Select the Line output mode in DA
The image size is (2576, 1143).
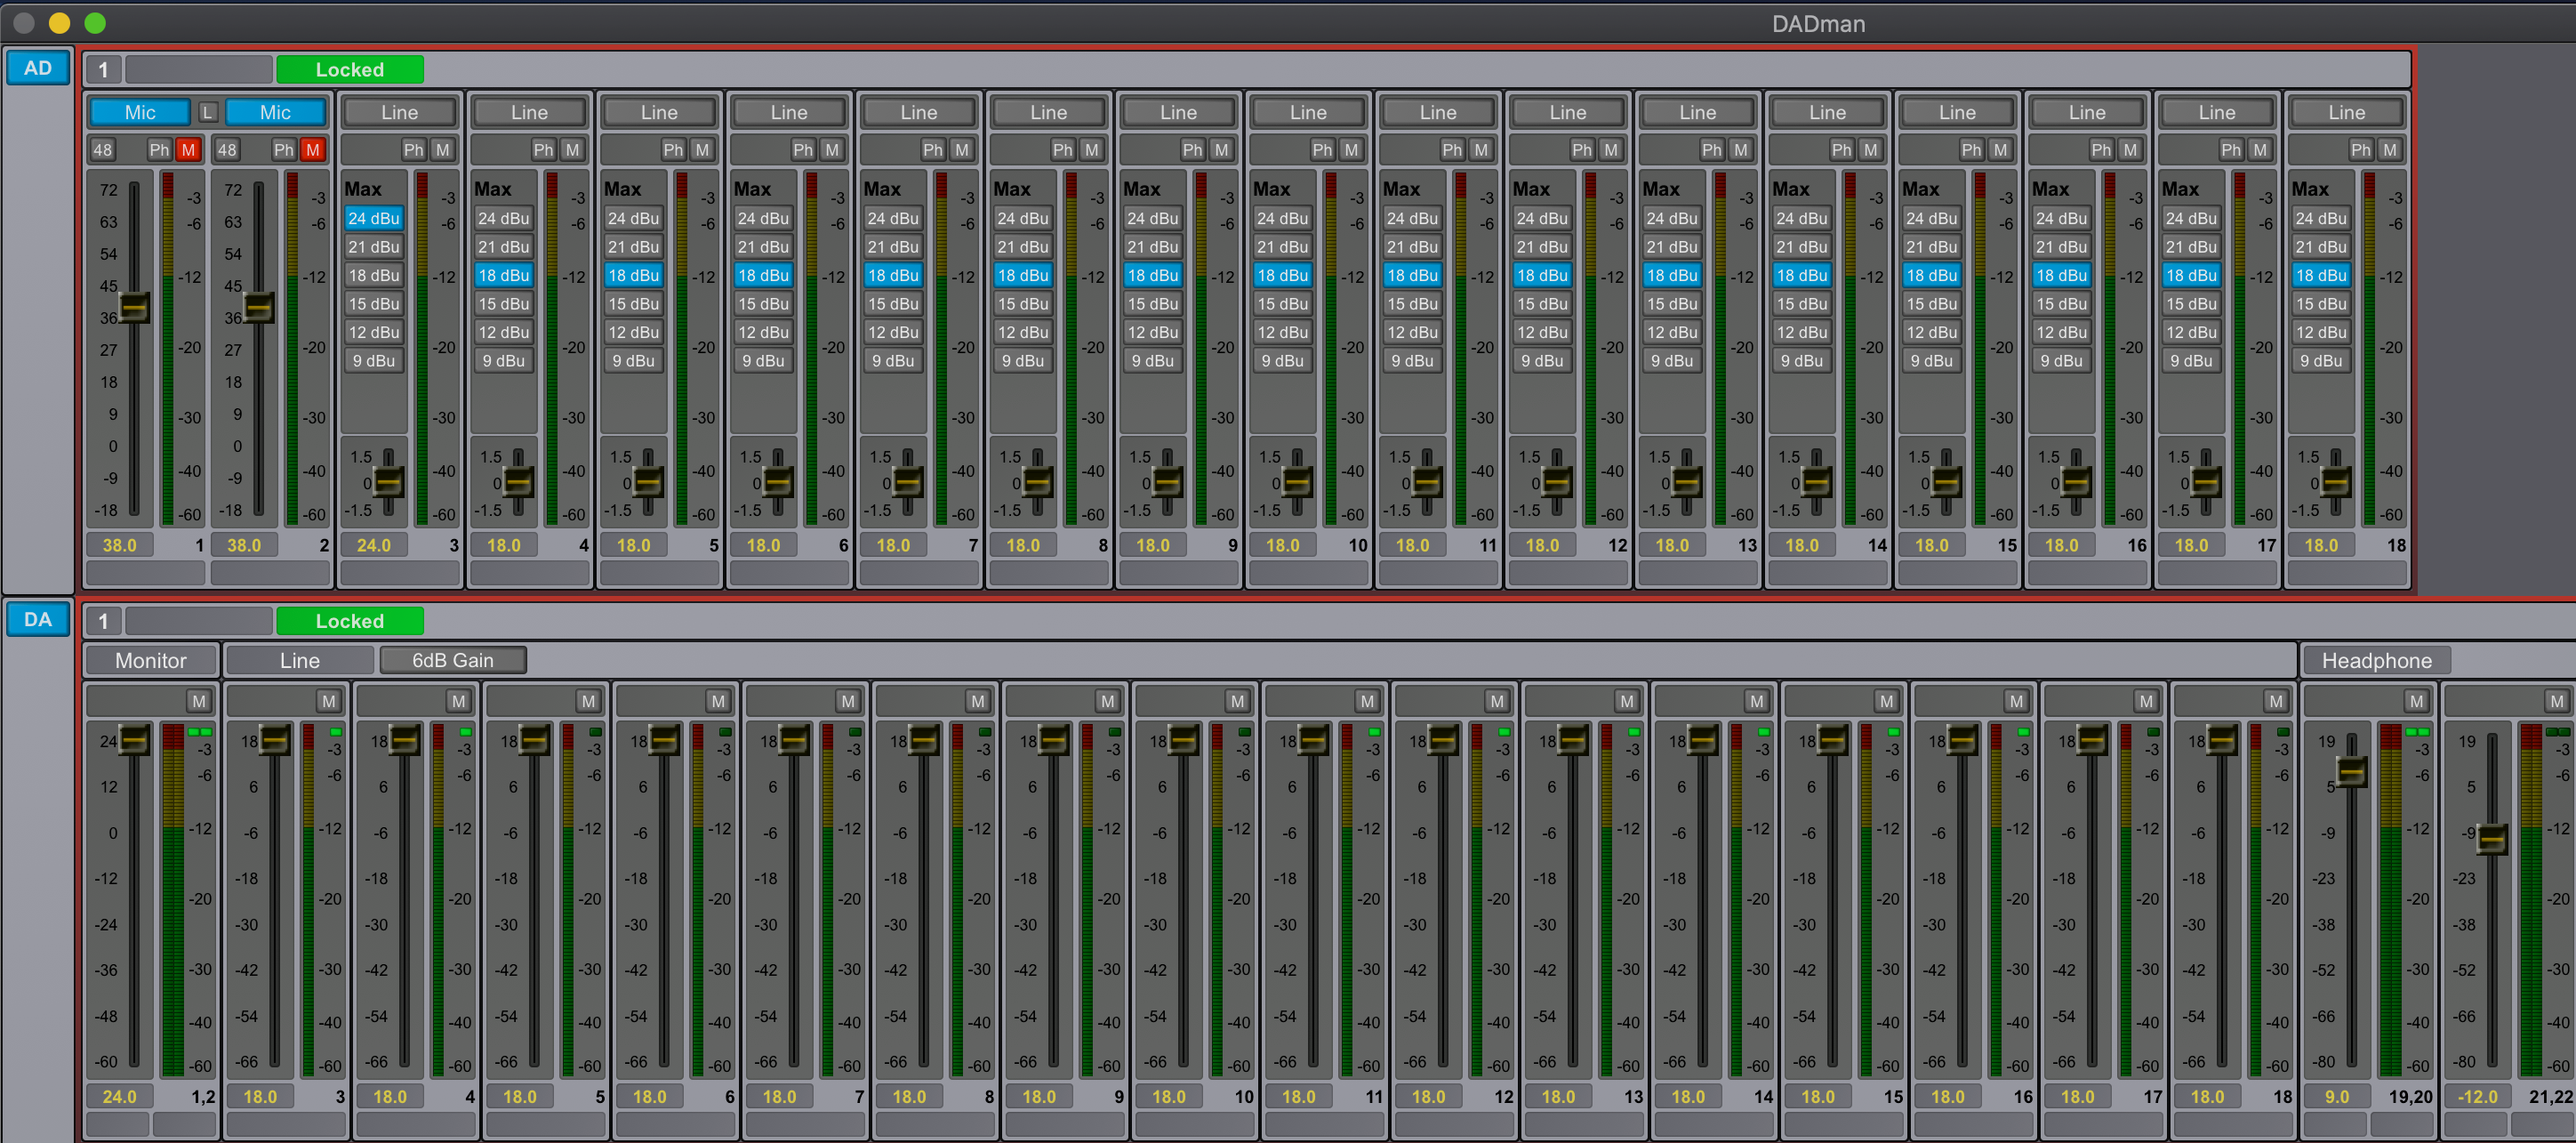299,660
